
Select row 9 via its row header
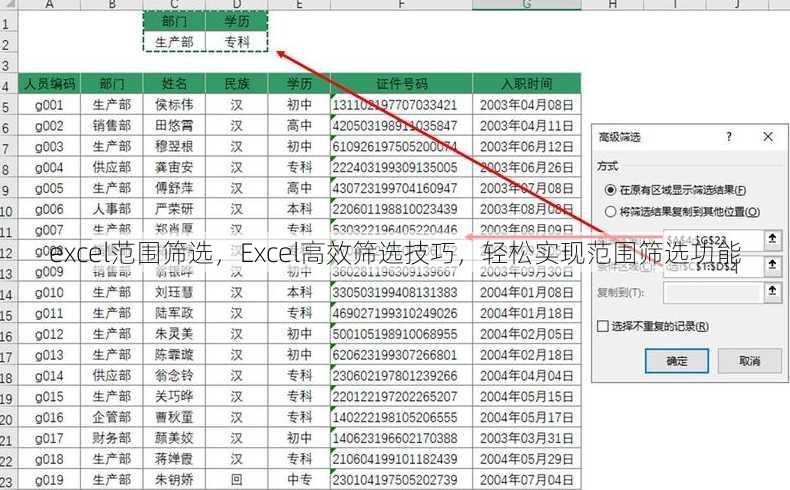point(9,189)
